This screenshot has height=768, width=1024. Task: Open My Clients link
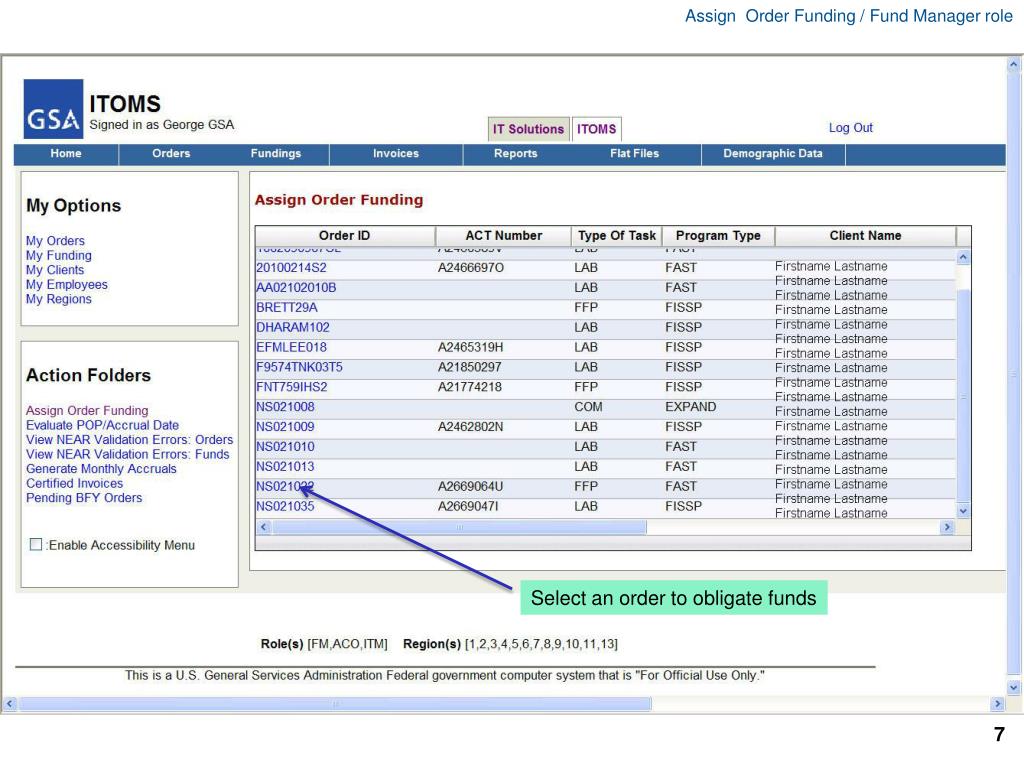(55, 270)
